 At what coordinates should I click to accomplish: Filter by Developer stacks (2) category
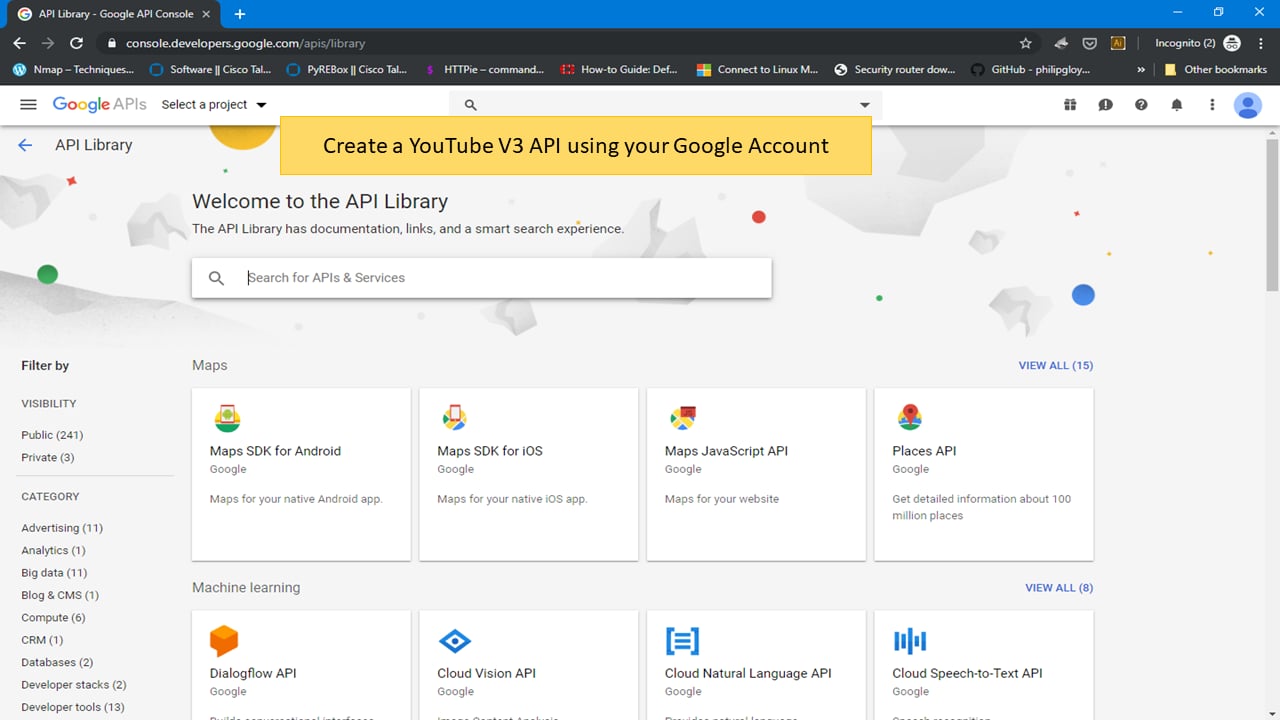pos(74,685)
